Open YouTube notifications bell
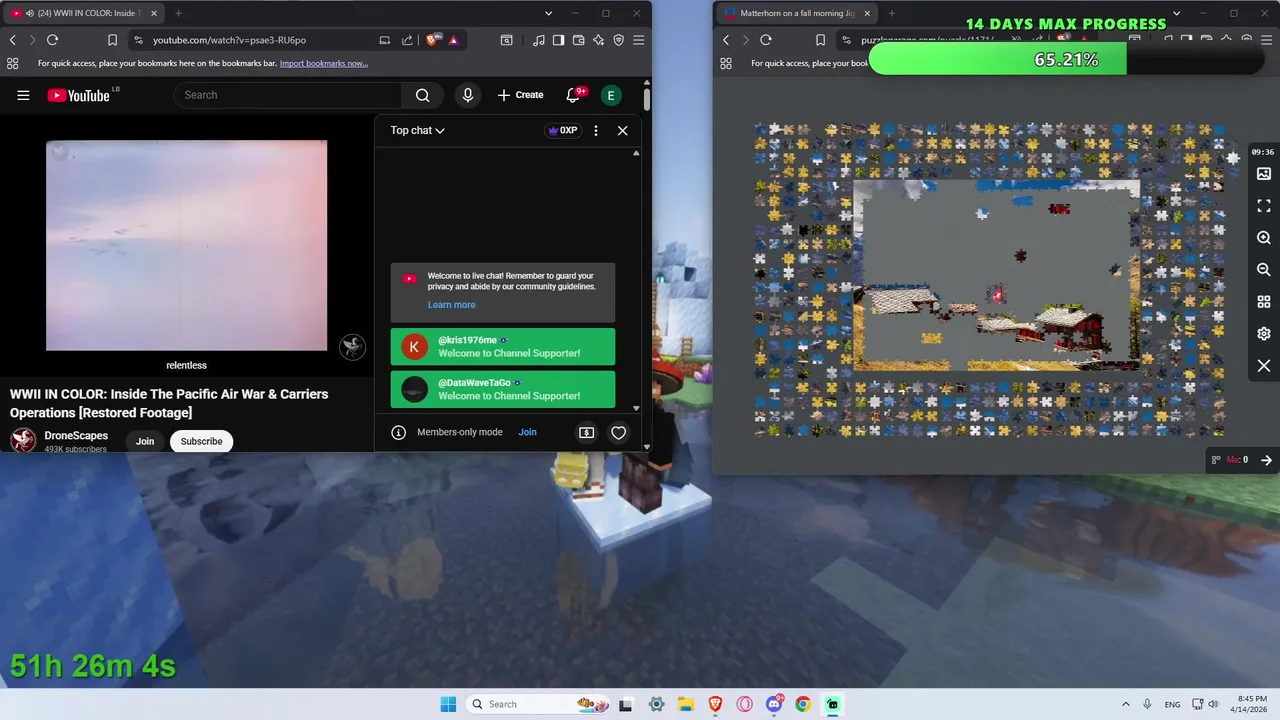Viewport: 1280px width, 720px height. (573, 95)
